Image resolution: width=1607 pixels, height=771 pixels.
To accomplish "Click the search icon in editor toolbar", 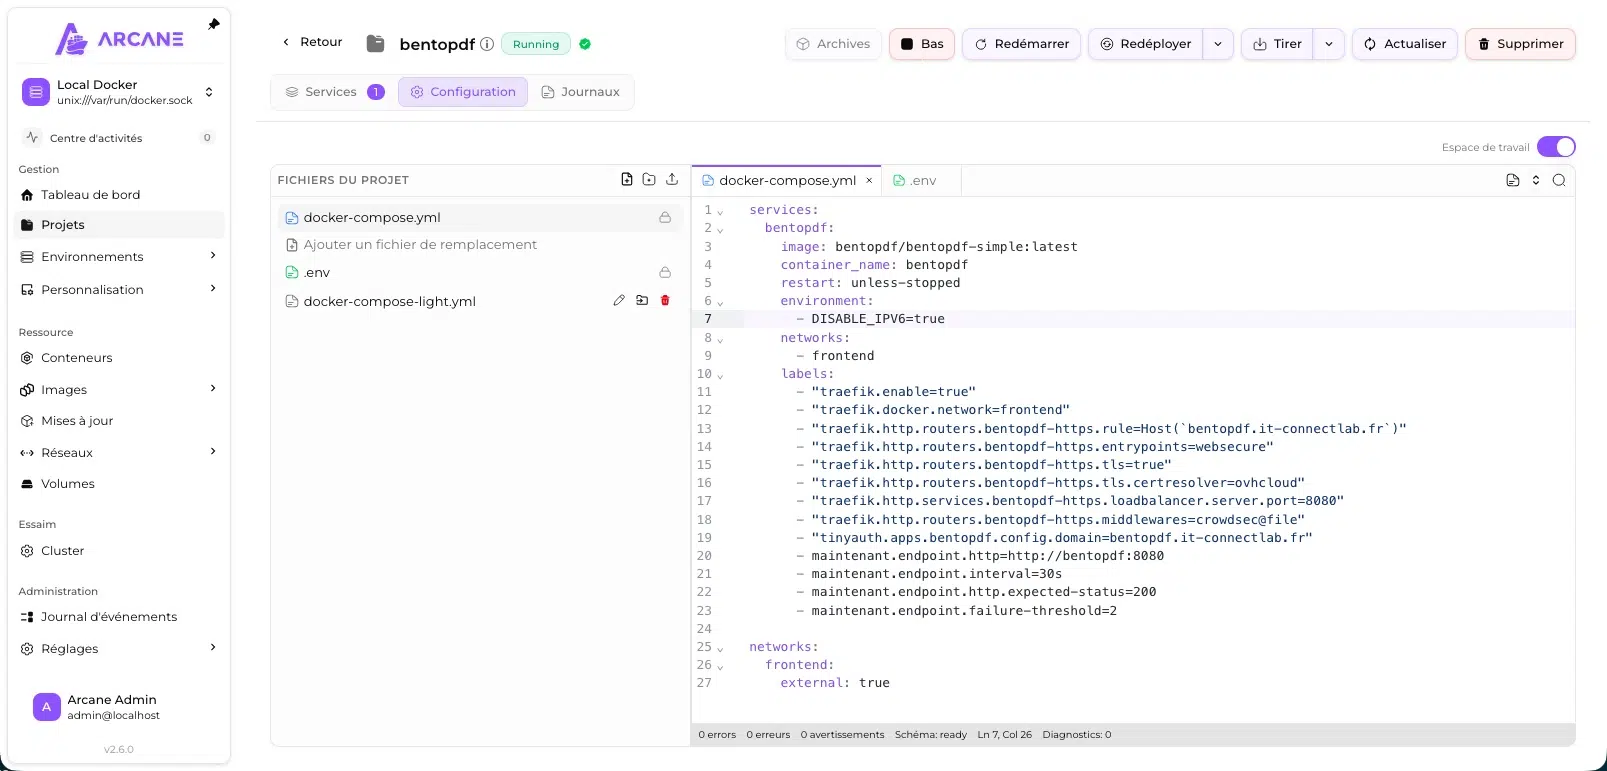I will pos(1559,180).
